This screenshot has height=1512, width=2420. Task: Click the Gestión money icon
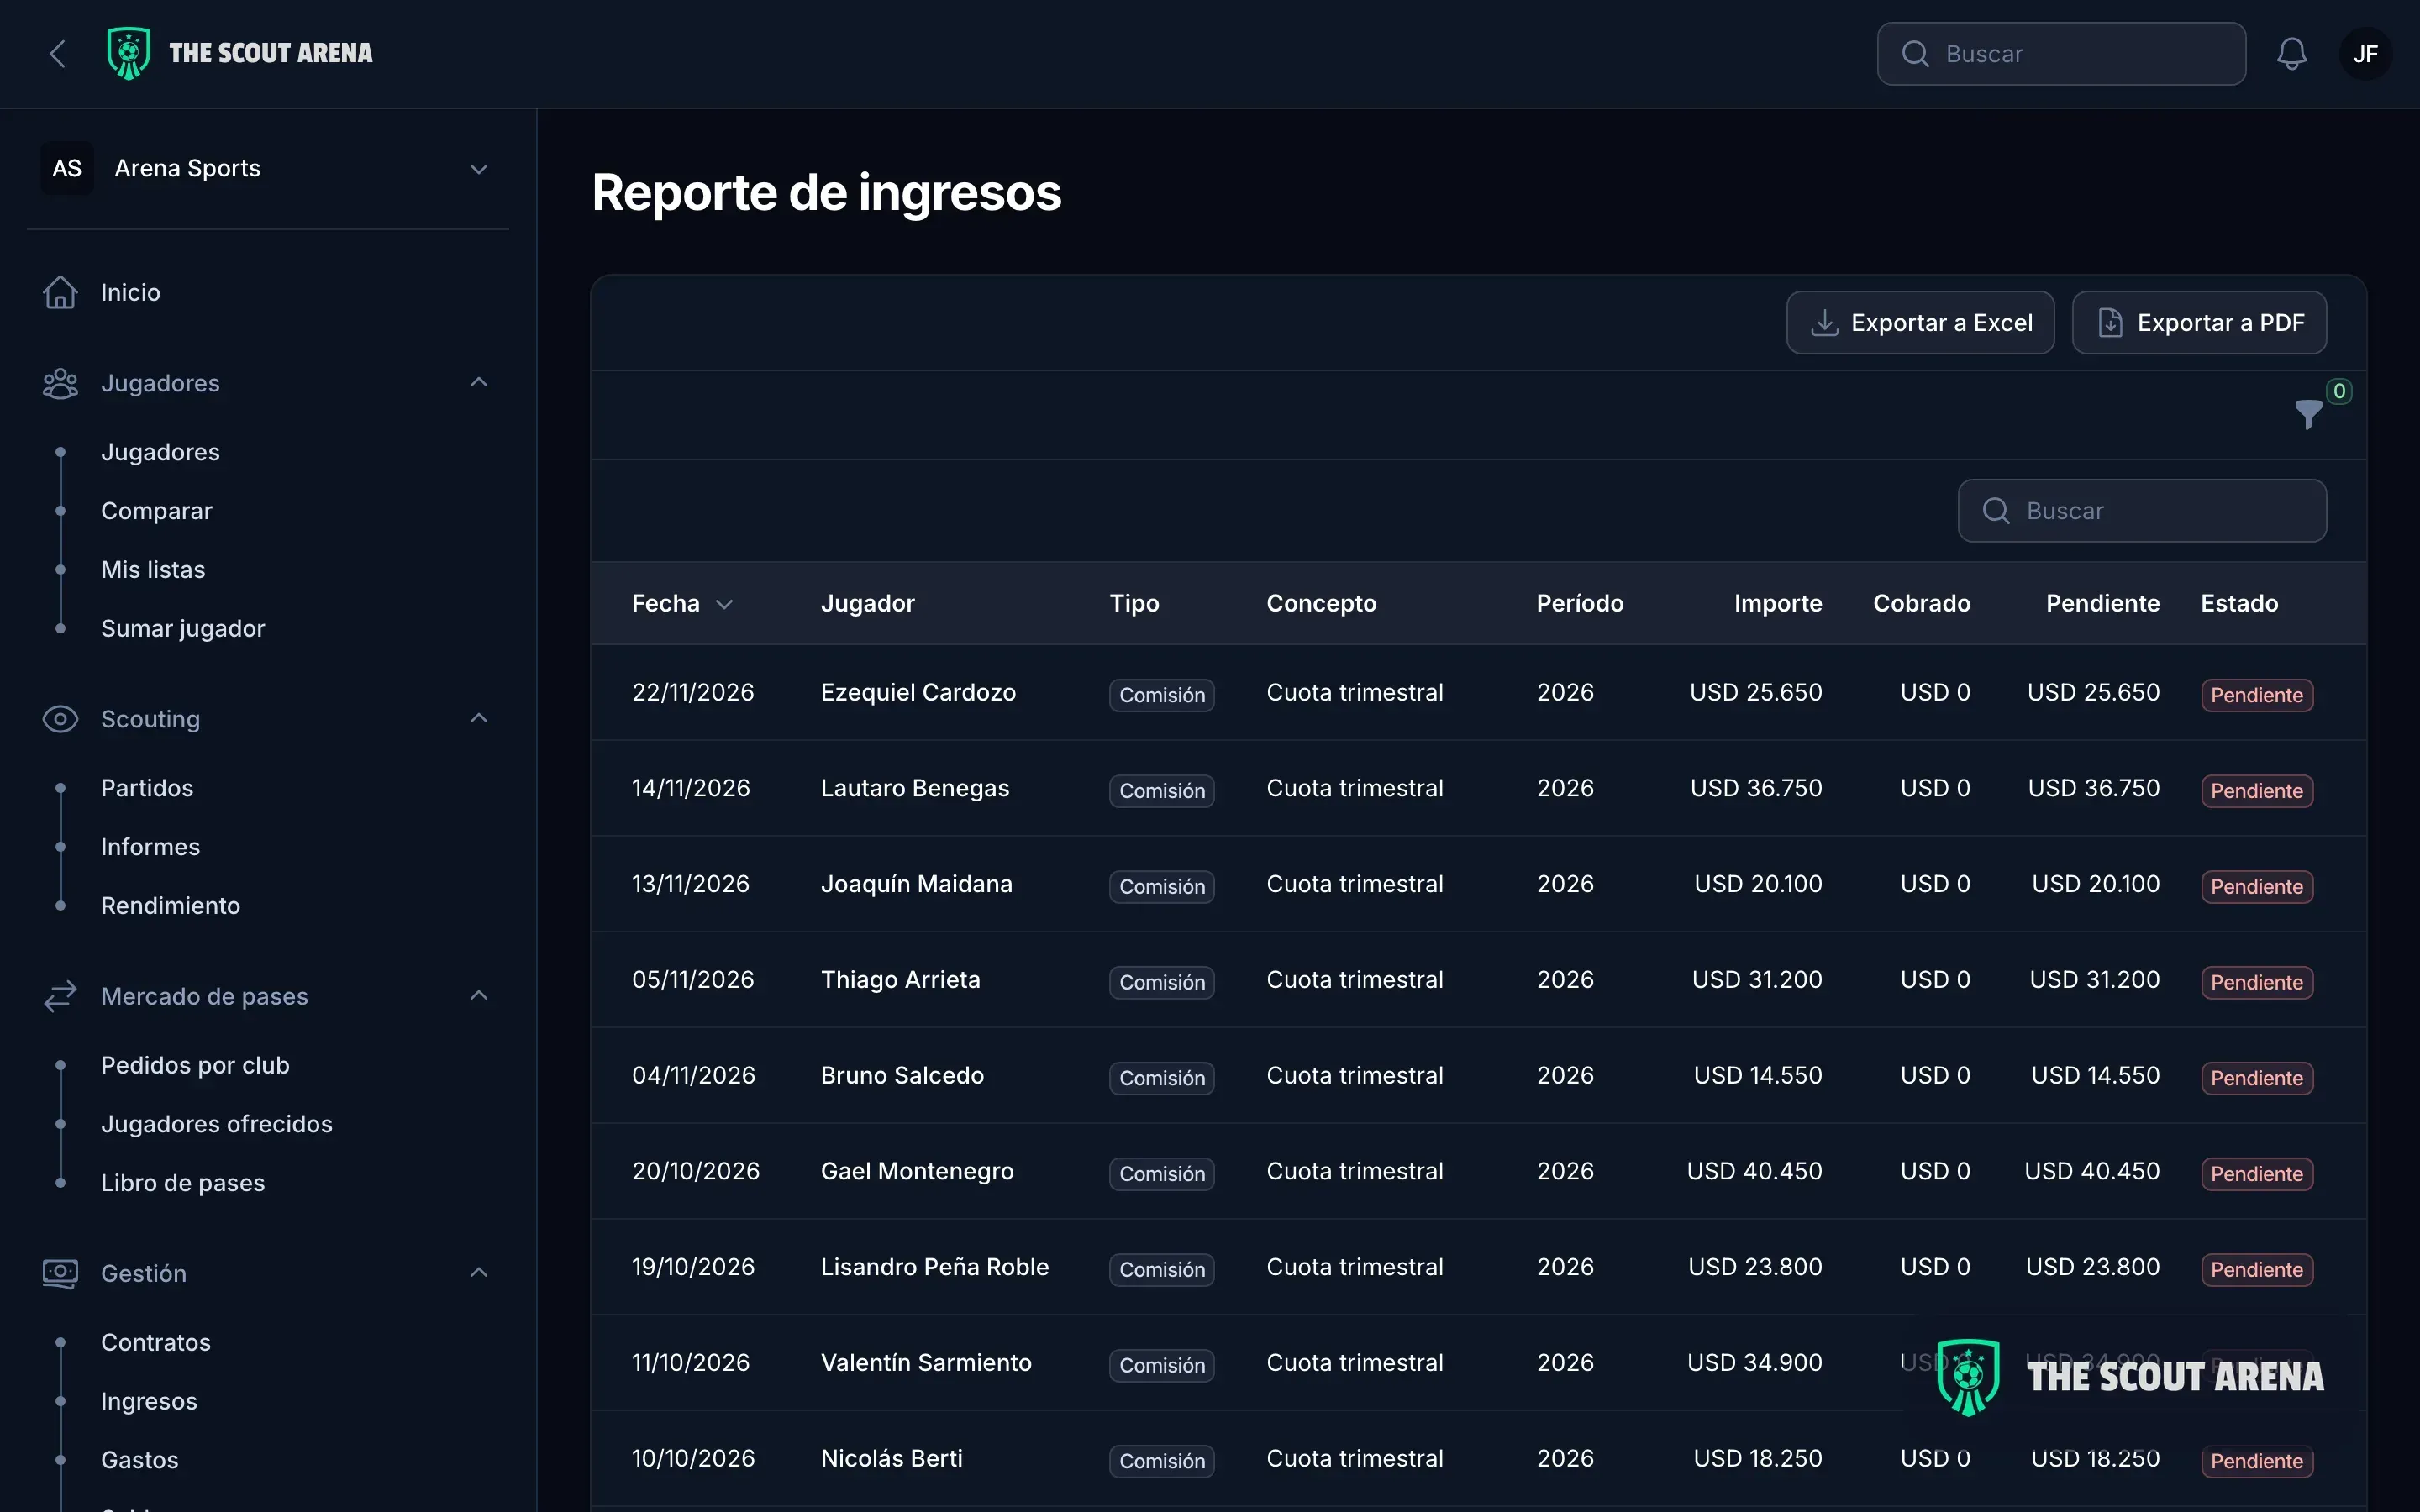tap(60, 1273)
